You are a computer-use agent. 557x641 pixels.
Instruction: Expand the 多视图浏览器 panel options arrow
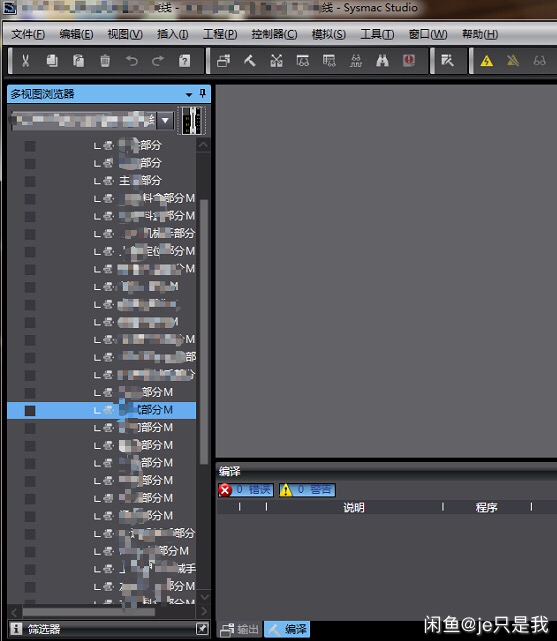(189, 94)
